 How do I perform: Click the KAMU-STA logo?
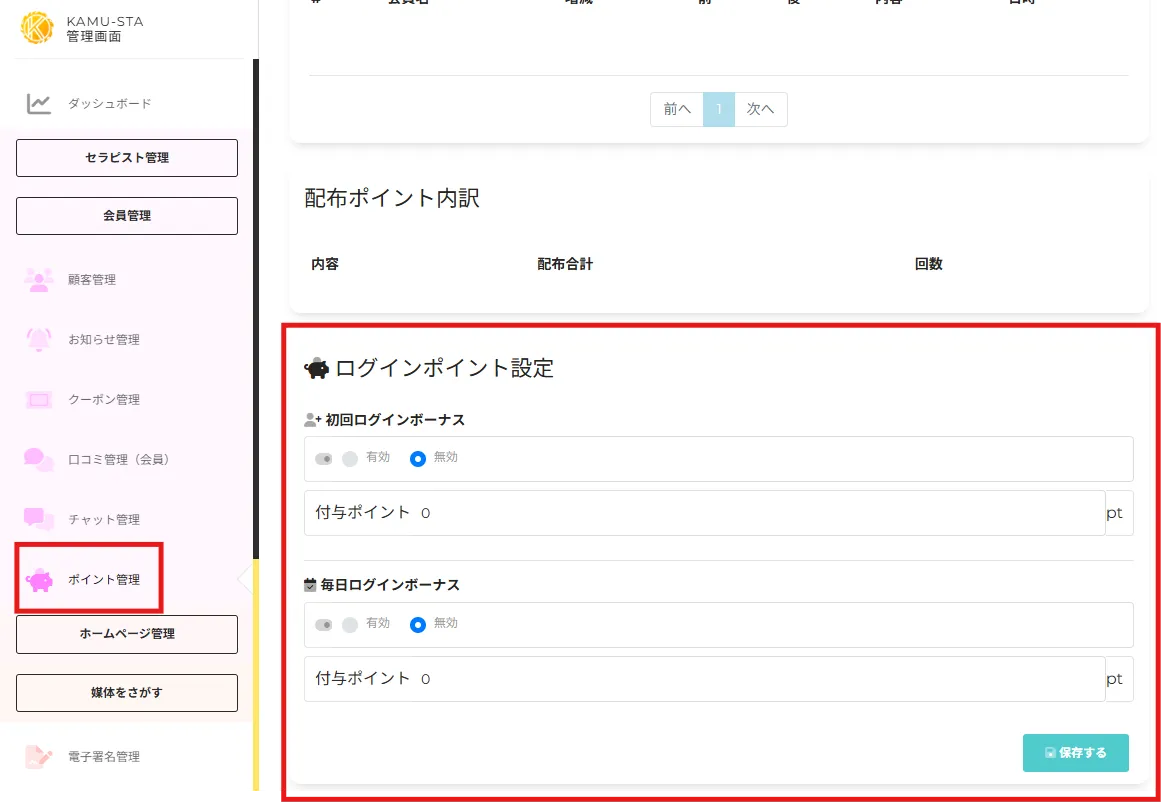pos(37,28)
